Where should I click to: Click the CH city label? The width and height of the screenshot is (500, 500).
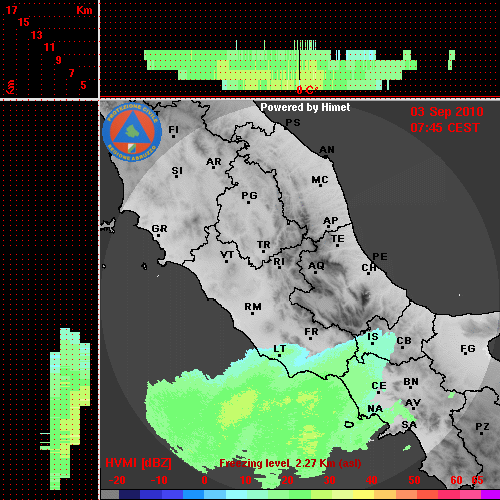[x=369, y=268]
